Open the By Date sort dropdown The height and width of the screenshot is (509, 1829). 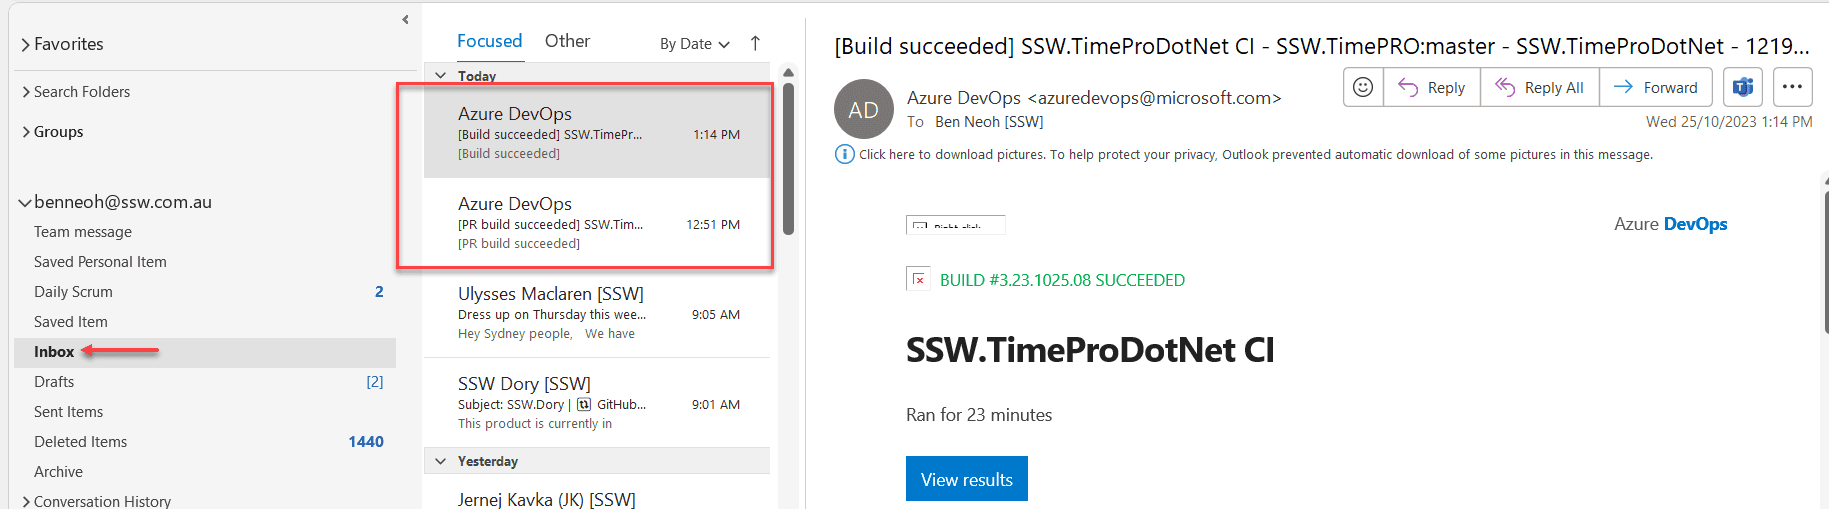[694, 44]
